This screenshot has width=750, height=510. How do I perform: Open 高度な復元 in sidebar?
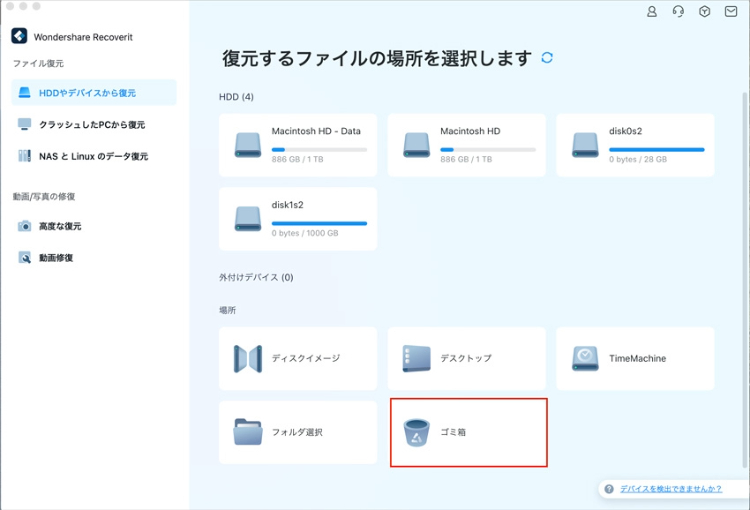(94, 226)
